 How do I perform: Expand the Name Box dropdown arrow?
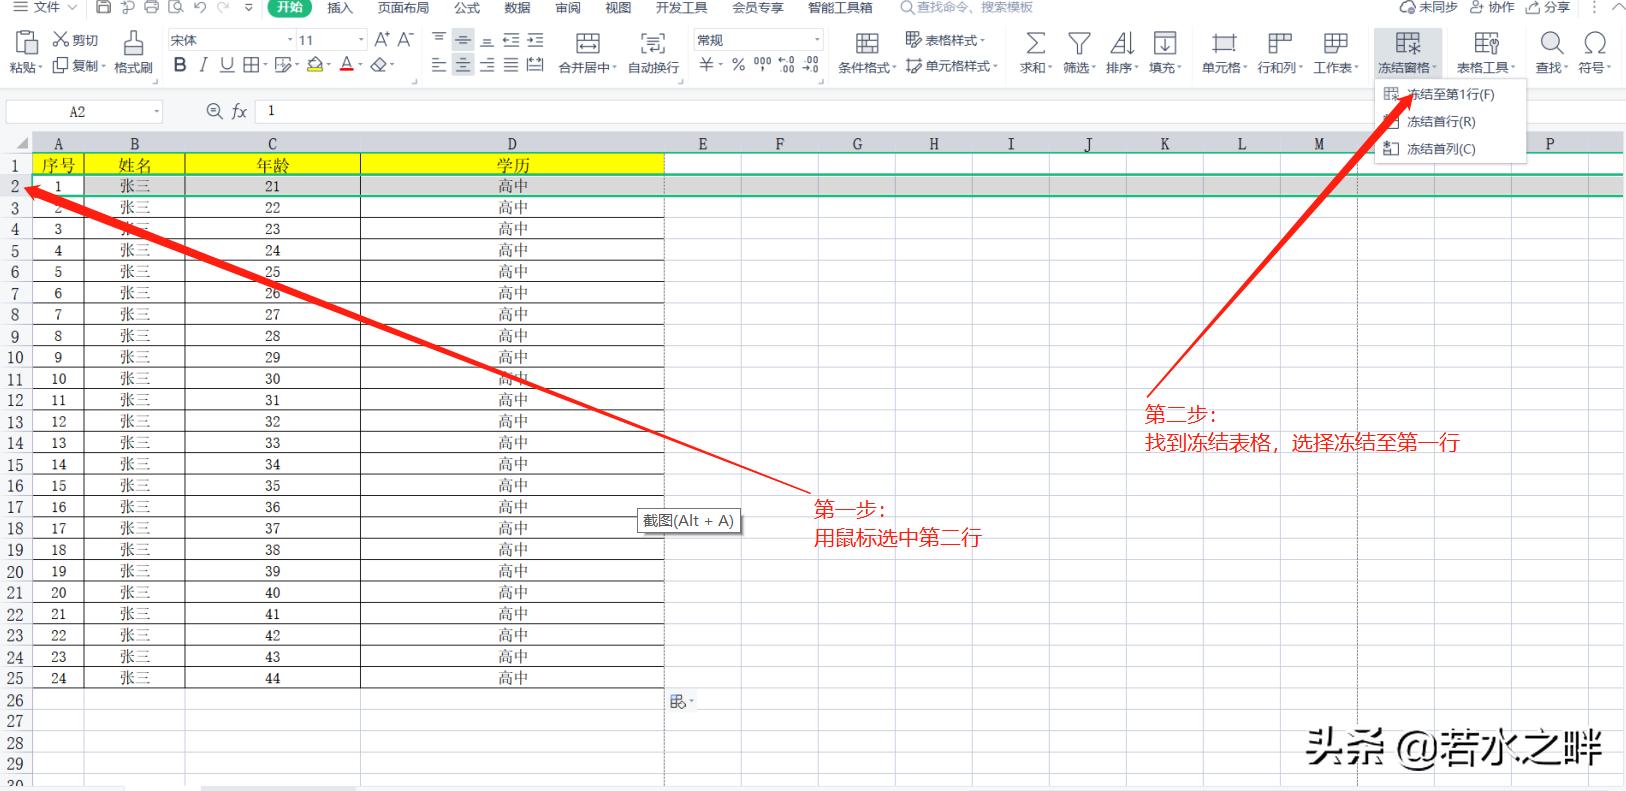pyautogui.click(x=156, y=112)
